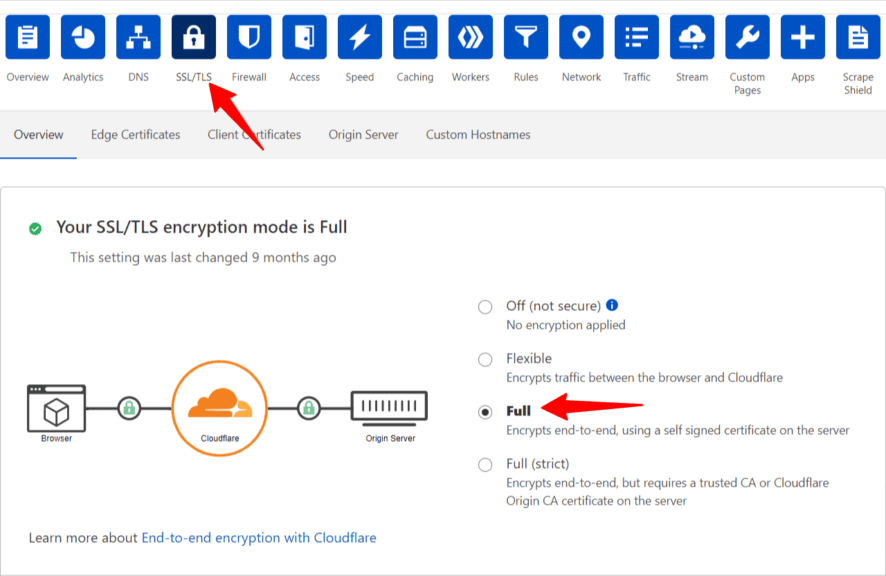886x576 pixels.
Task: Open End-to-end encryption with Cloudflare link
Action: pos(259,538)
